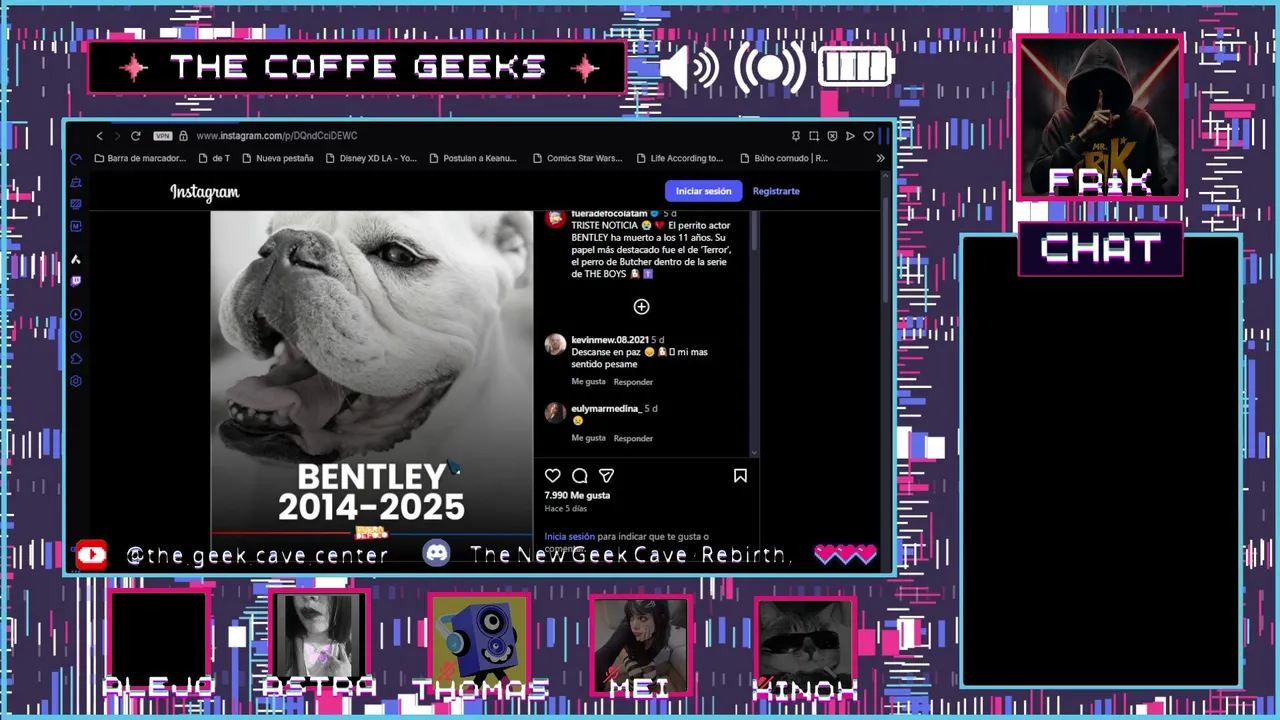The image size is (1280, 720).
Task: Click the instagram.com URL address field
Action: [277, 136]
